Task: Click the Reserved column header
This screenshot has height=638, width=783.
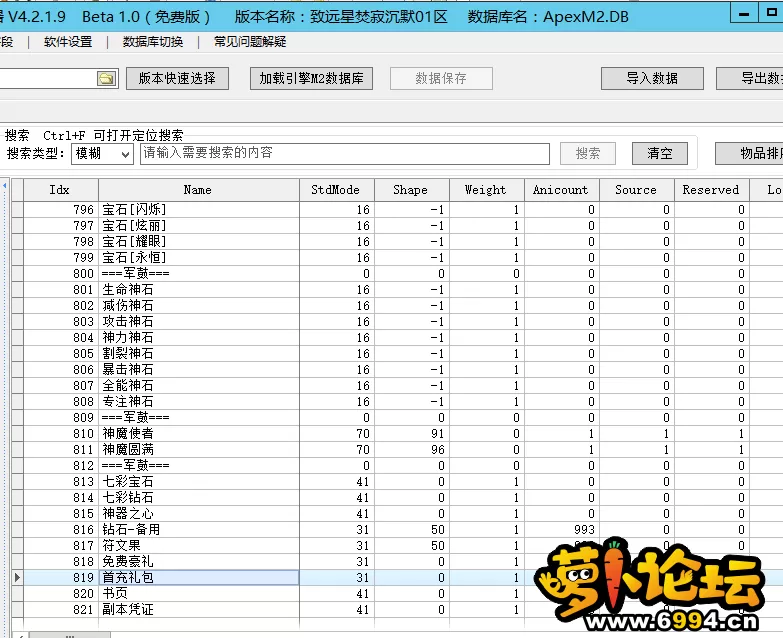Action: click(x=712, y=190)
